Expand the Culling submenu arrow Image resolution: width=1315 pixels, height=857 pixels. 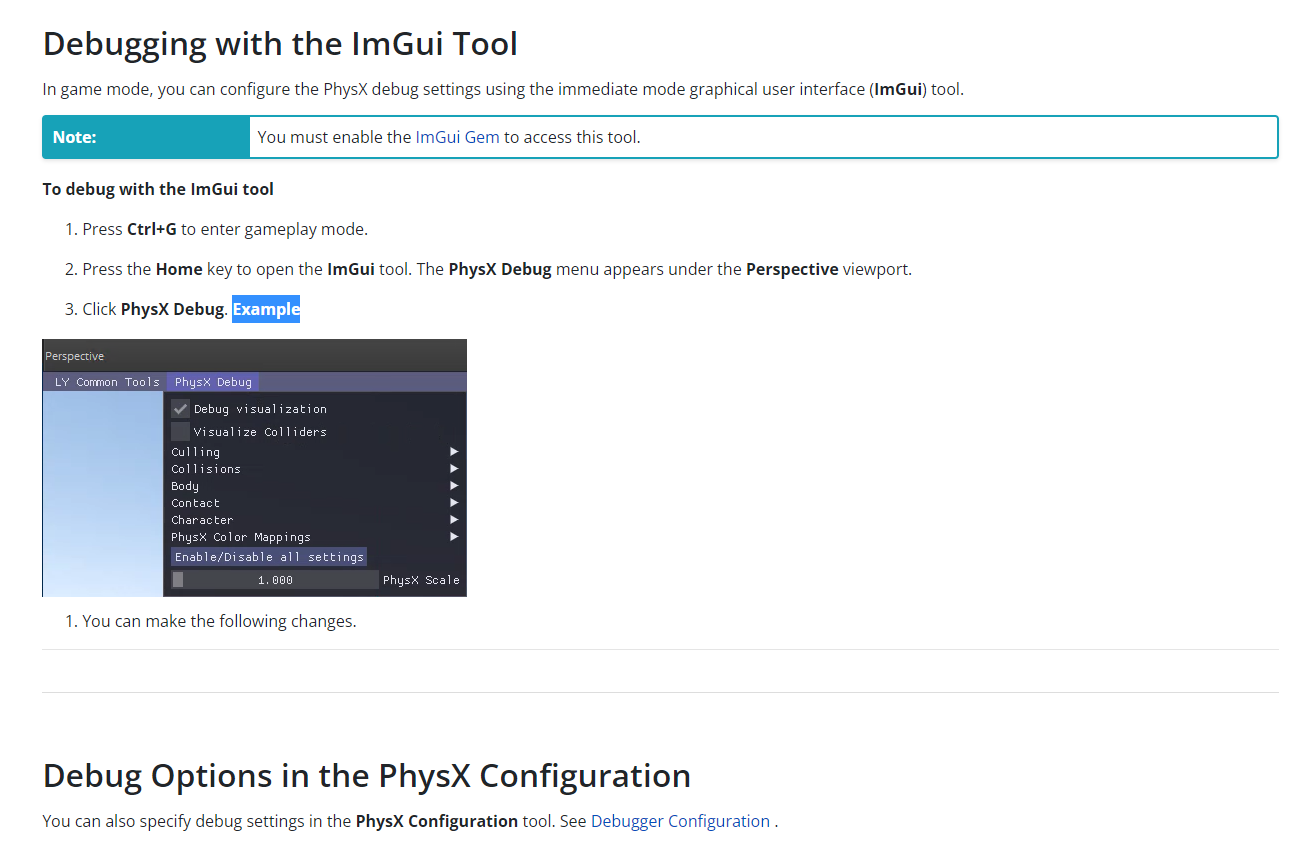[x=453, y=451]
